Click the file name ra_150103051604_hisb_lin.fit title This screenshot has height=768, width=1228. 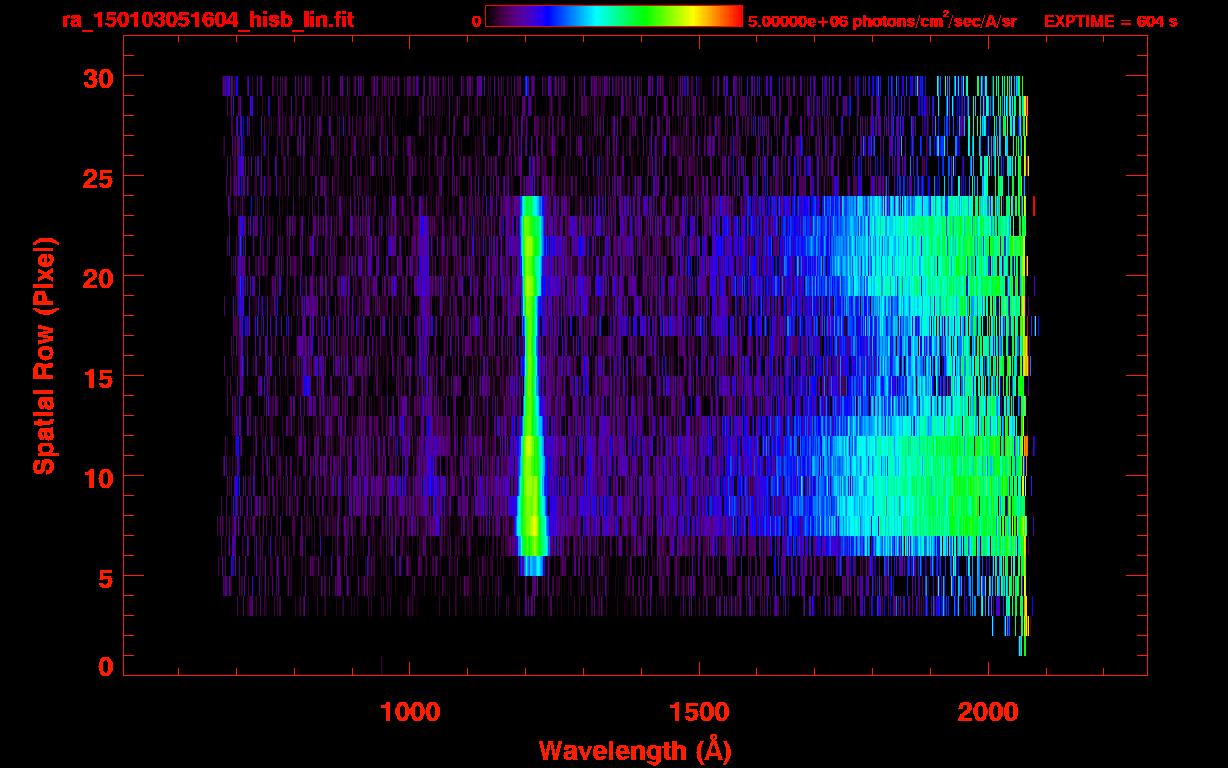point(207,20)
